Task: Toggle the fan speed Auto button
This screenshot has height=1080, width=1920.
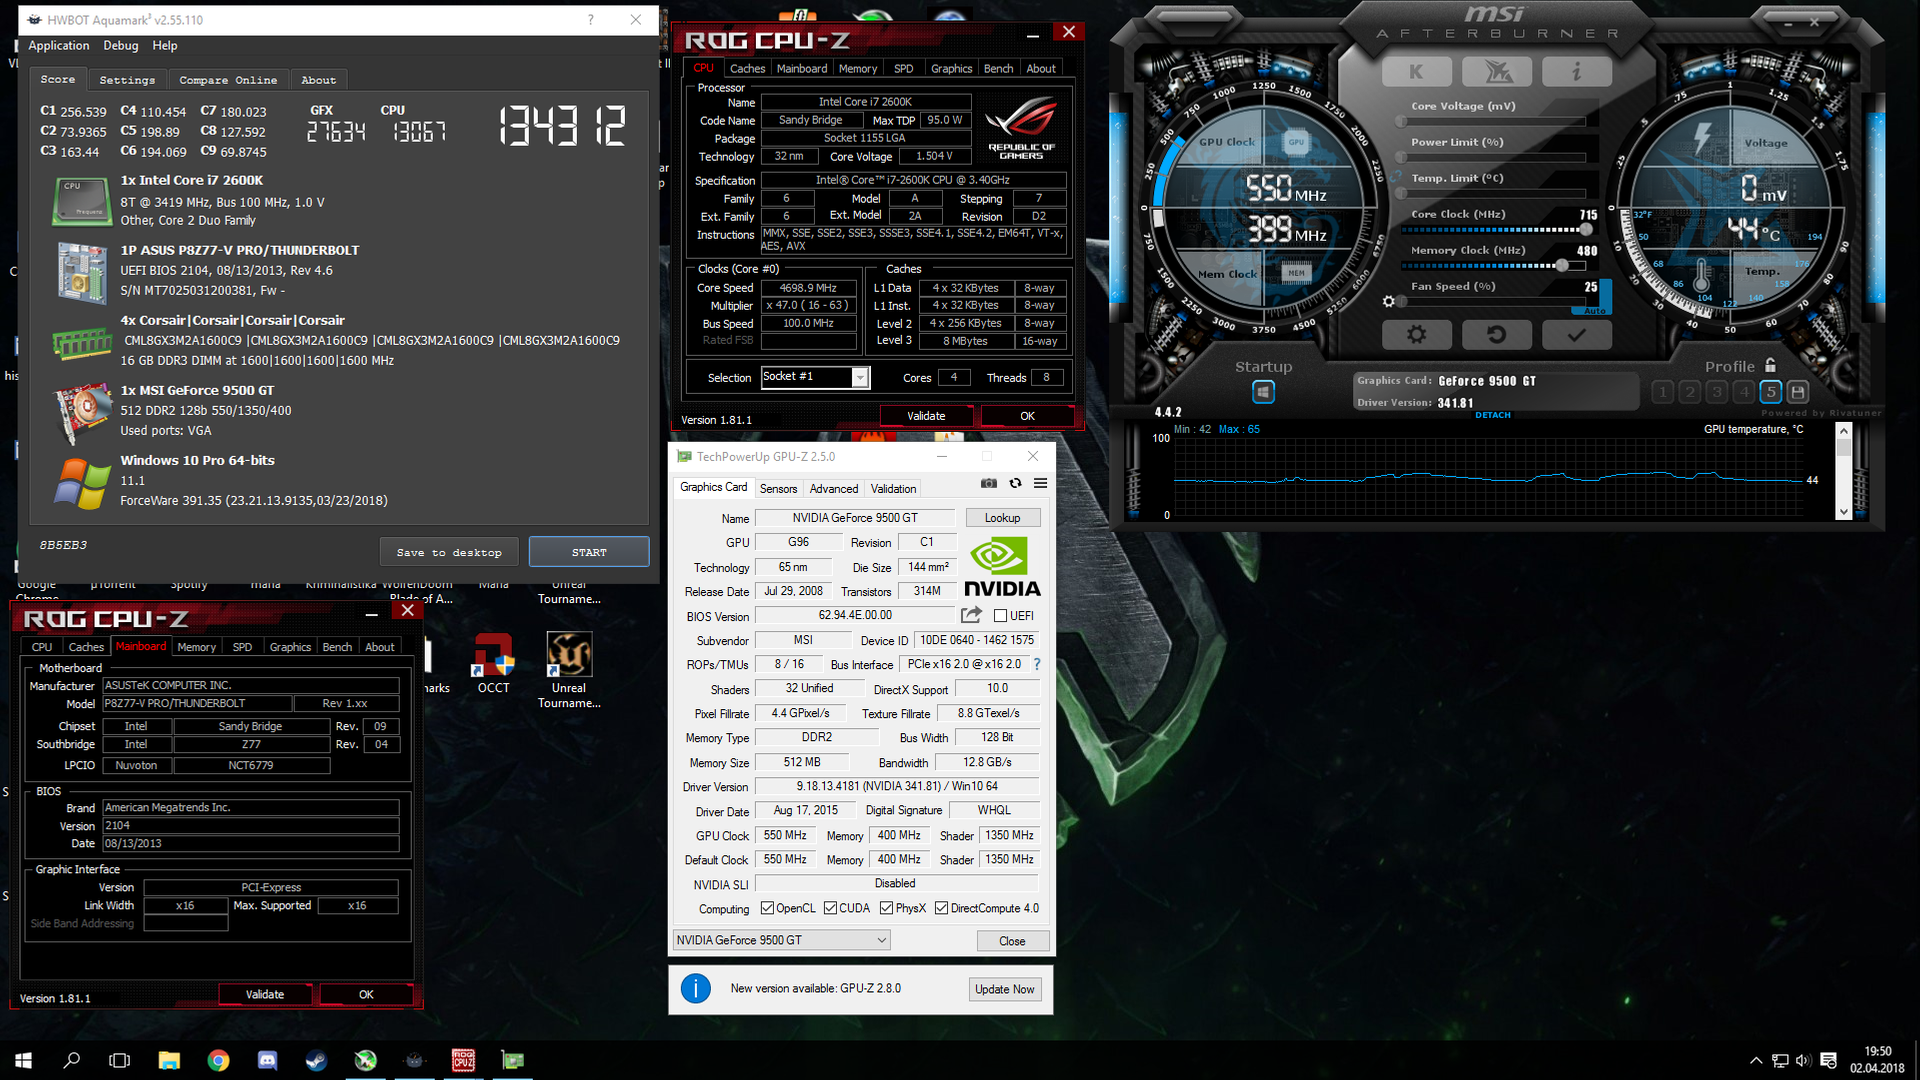Action: [x=1595, y=311]
